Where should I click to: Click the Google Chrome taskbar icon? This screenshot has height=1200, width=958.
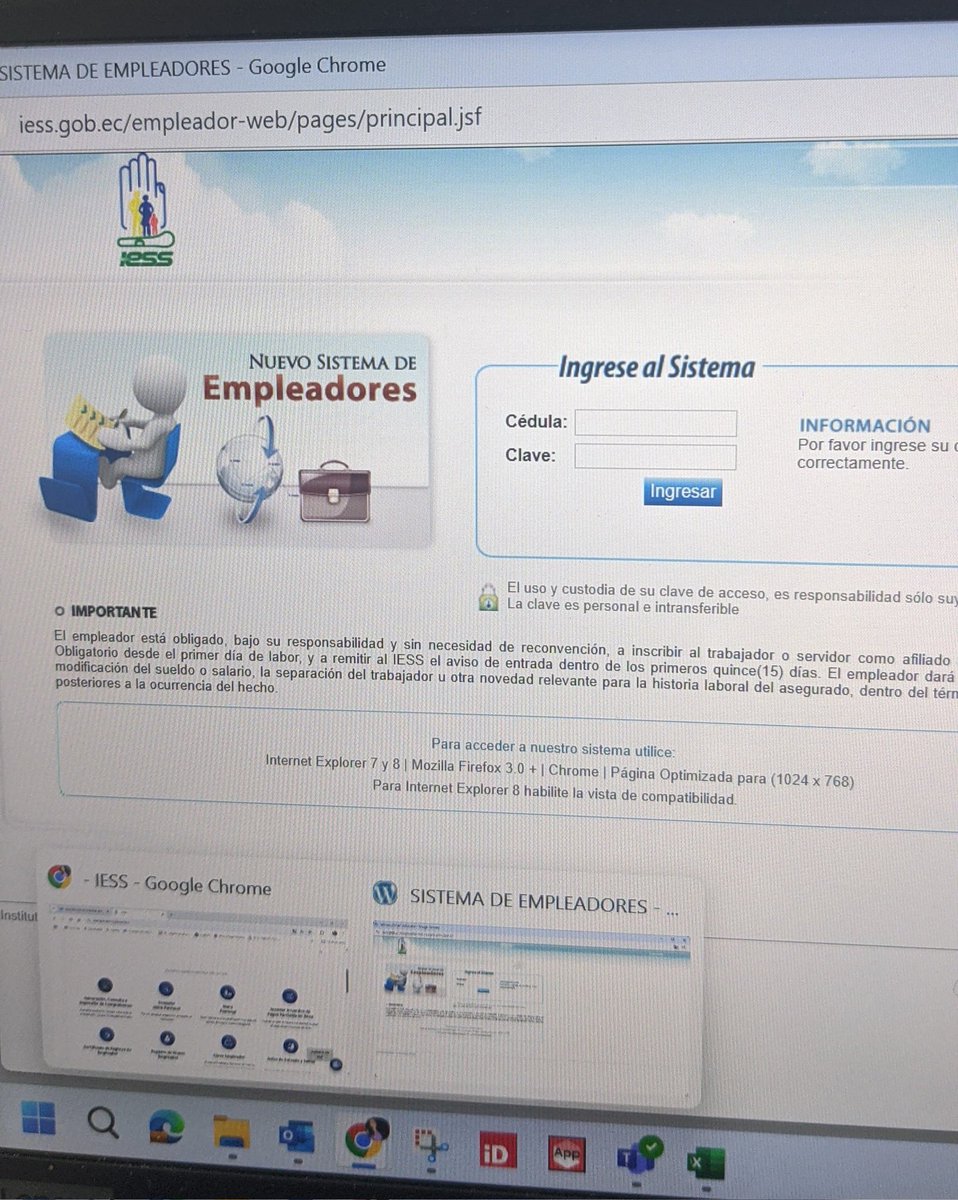click(364, 1140)
